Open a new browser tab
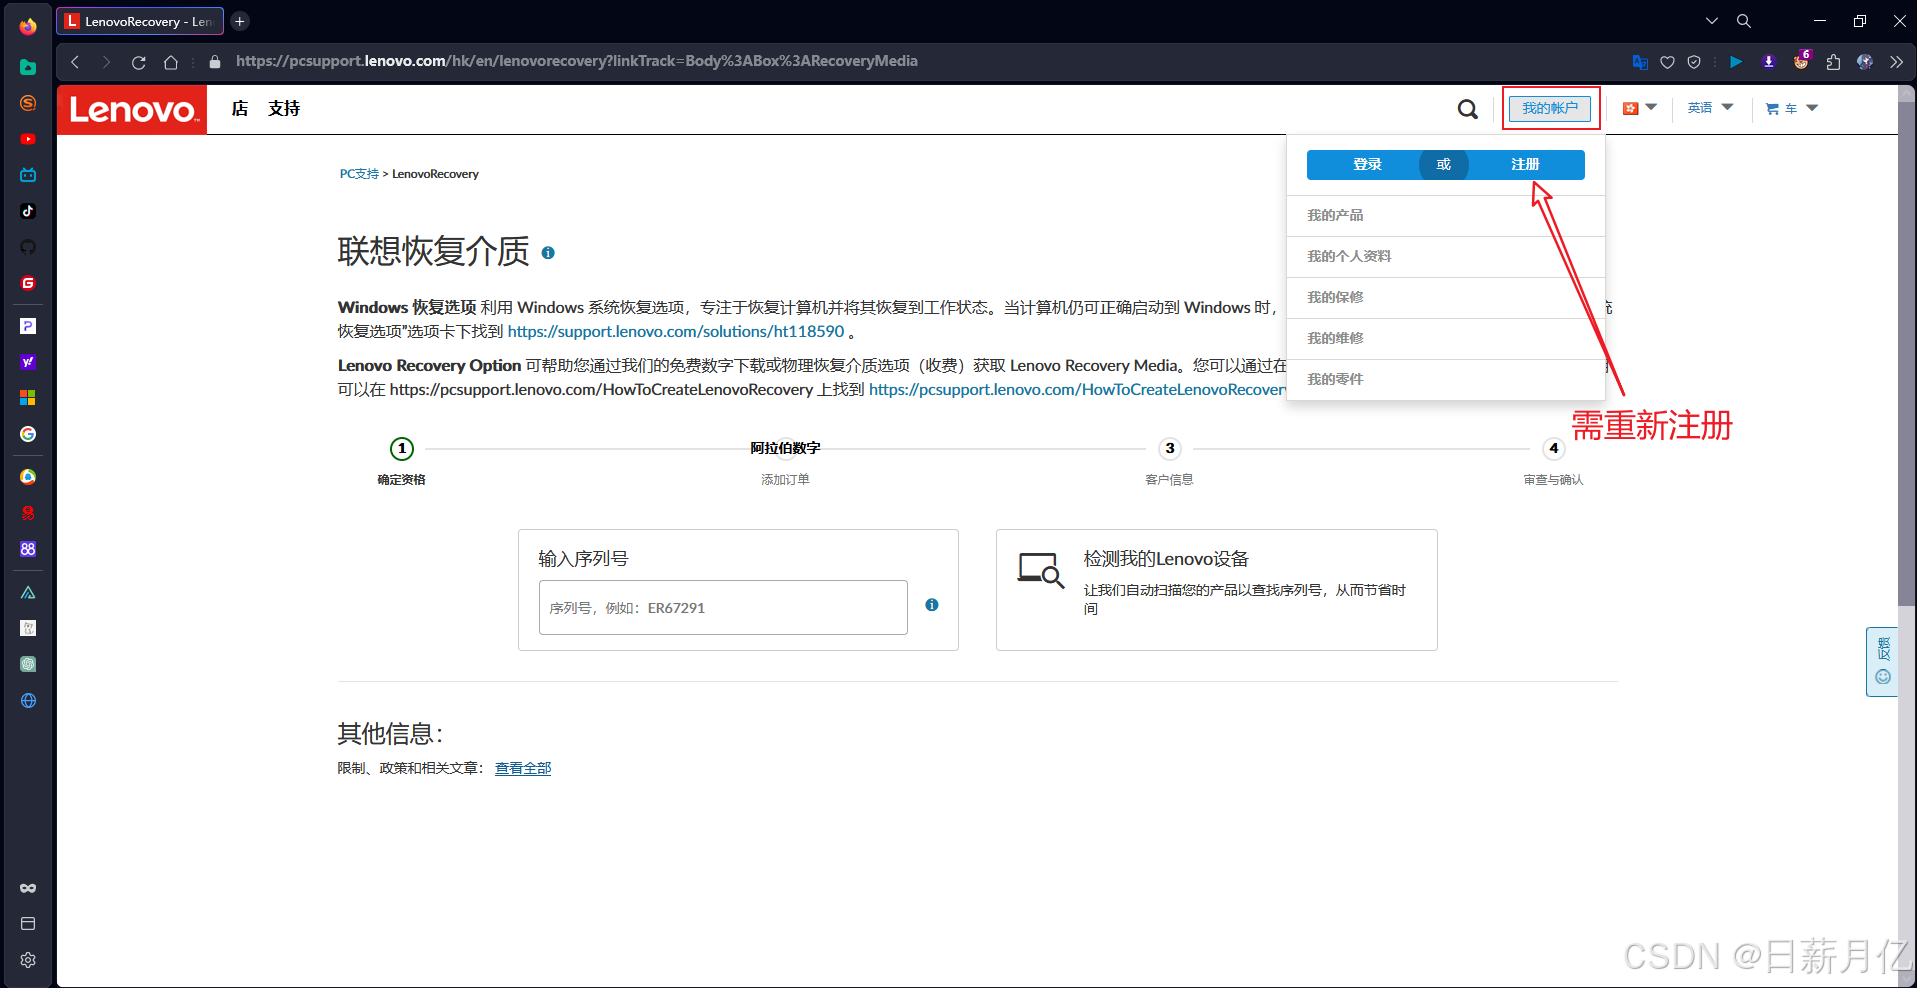 (240, 21)
